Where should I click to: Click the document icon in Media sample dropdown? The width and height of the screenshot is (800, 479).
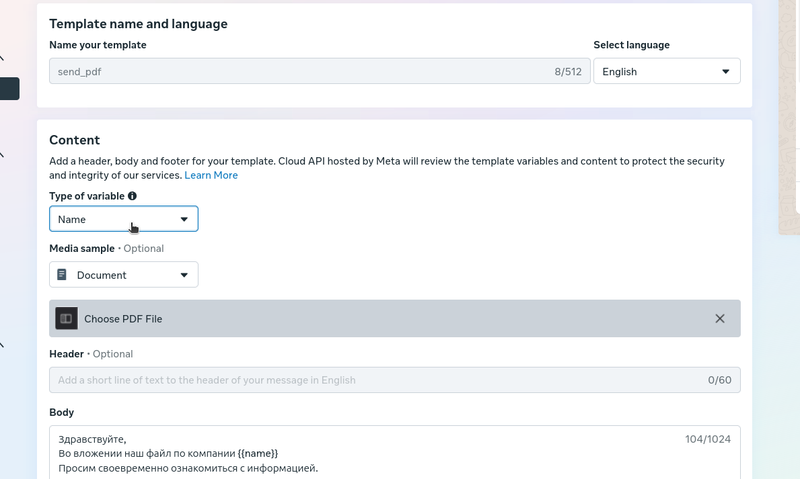(x=62, y=275)
